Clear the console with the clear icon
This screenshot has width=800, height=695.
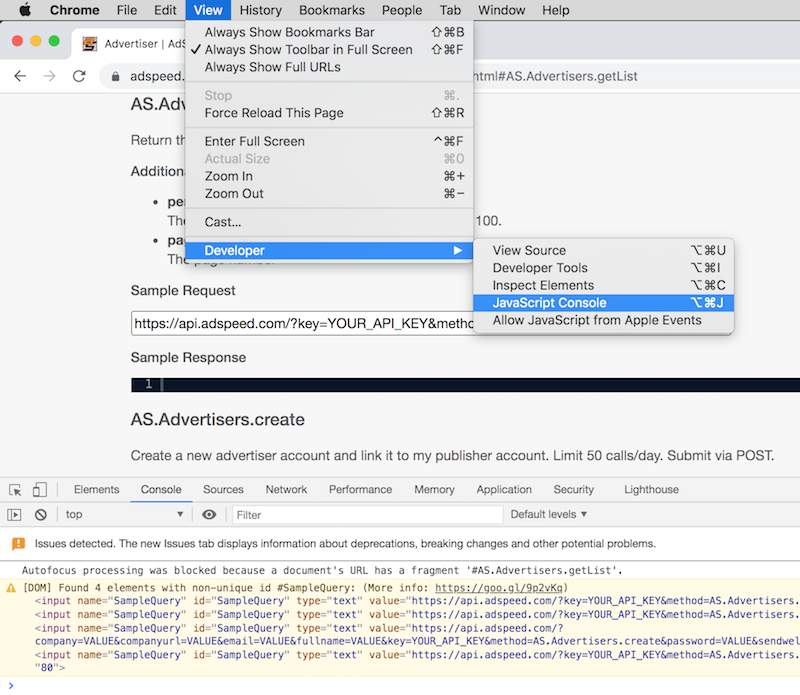41,515
